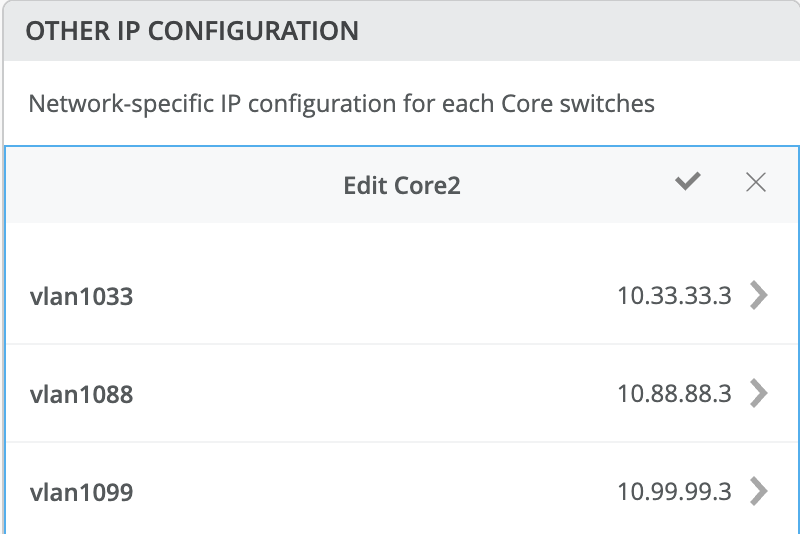800x534 pixels.
Task: Select the vlan1088 label
Action: (81, 395)
